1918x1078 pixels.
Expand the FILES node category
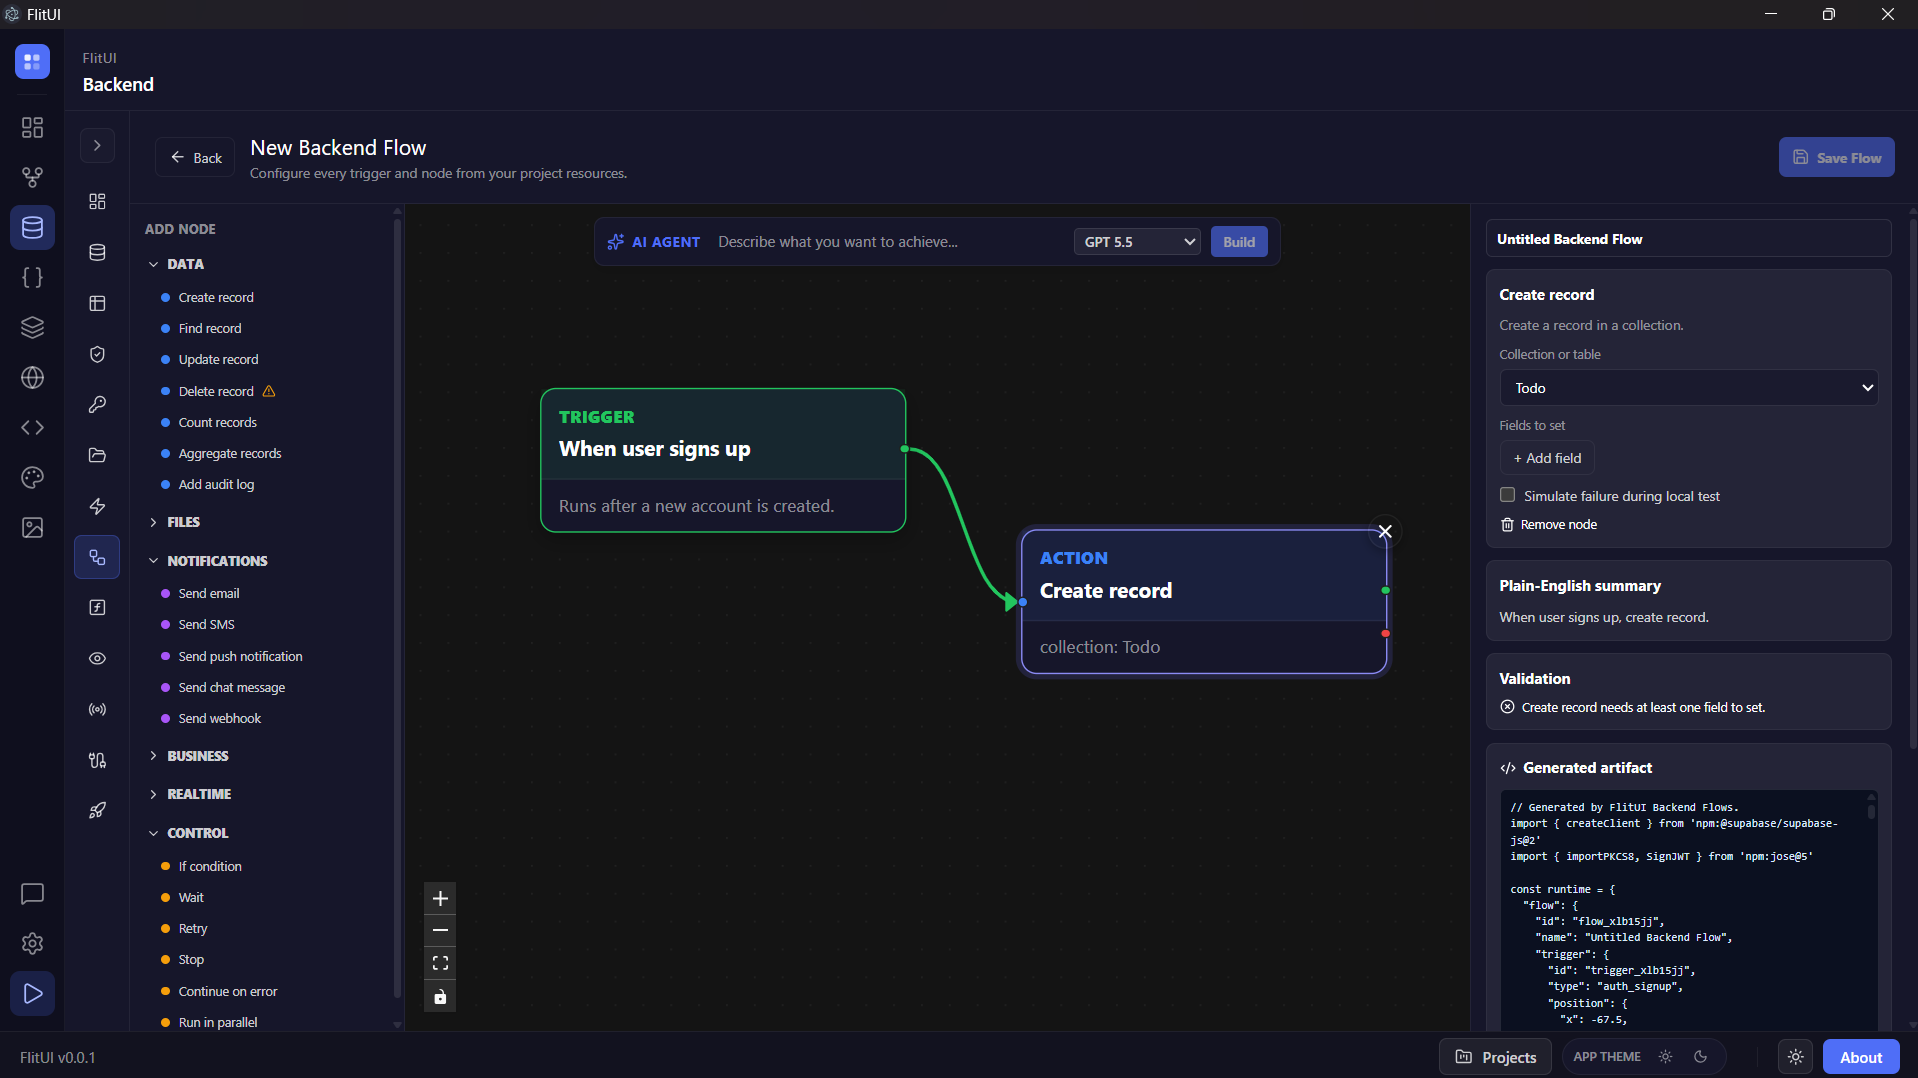click(x=174, y=522)
